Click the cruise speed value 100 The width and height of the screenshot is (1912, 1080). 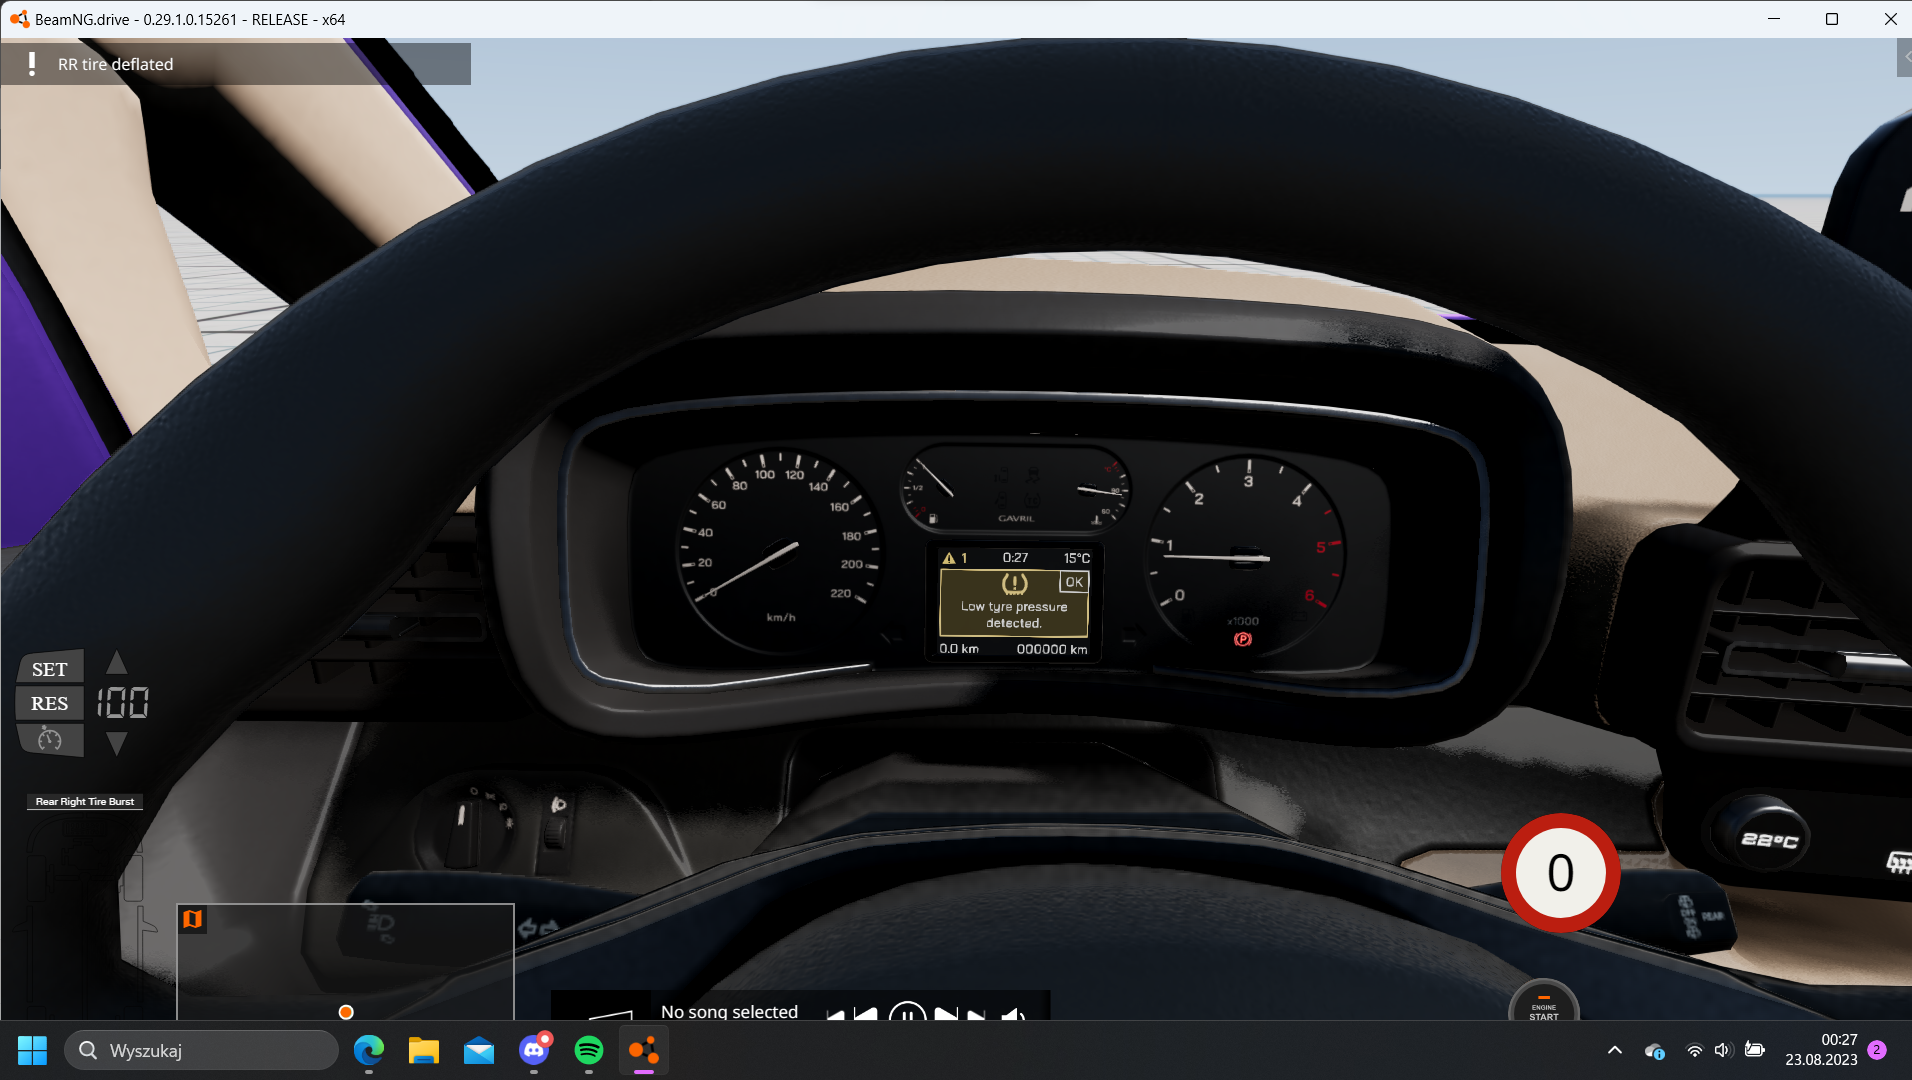click(123, 703)
